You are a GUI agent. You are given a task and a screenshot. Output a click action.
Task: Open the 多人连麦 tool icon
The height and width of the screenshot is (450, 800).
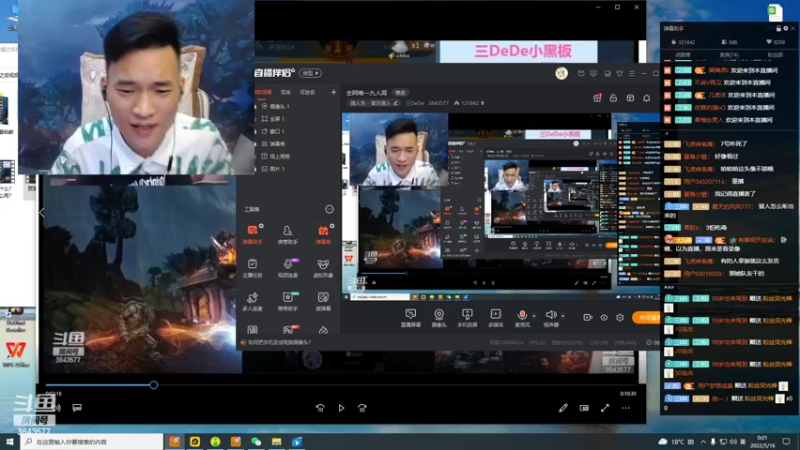tap(253, 301)
